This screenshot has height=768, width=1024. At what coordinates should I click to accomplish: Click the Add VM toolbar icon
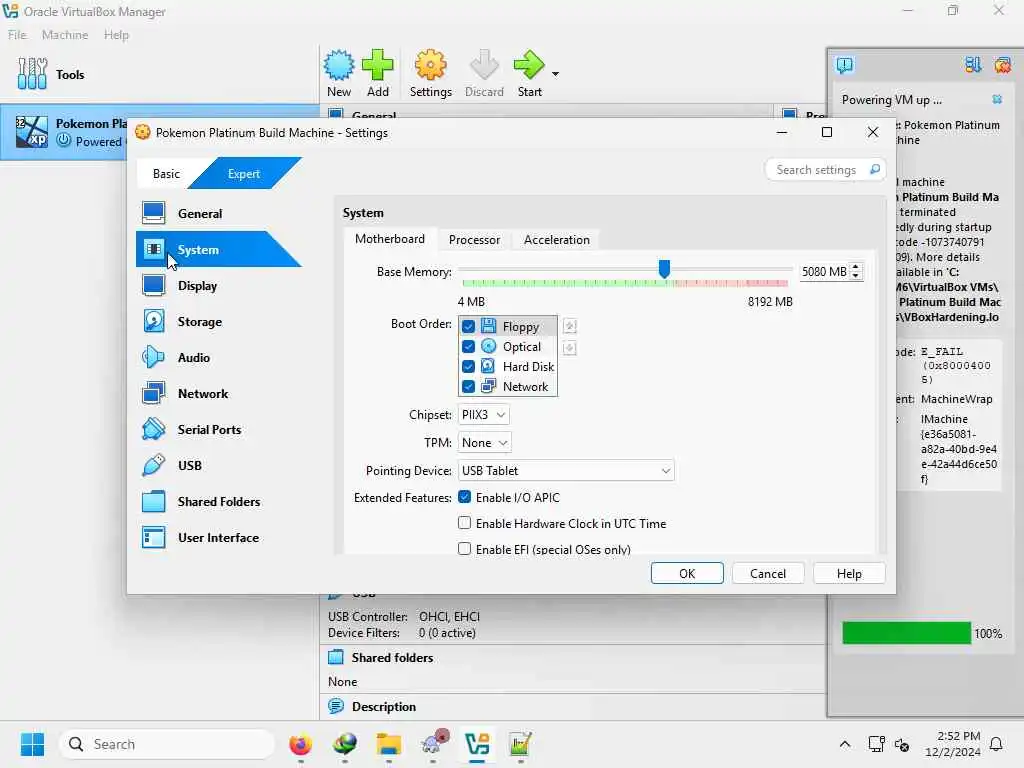tap(377, 66)
